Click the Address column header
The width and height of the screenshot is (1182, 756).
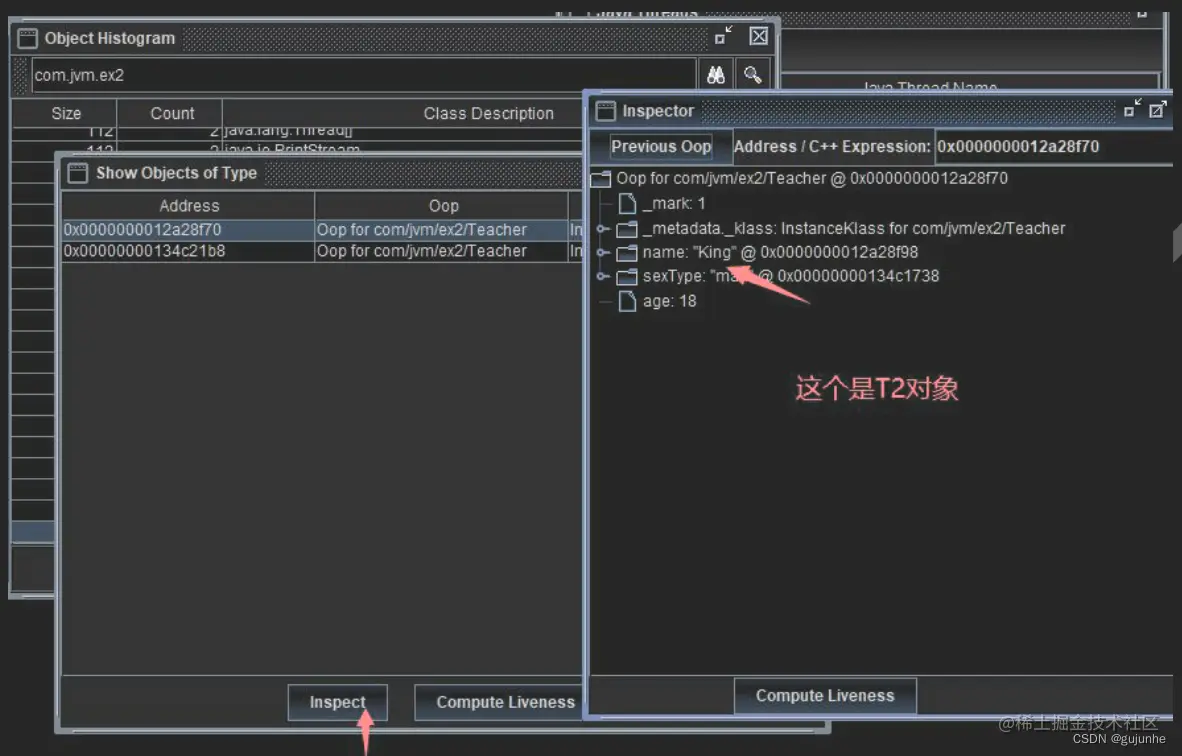[x=188, y=206]
